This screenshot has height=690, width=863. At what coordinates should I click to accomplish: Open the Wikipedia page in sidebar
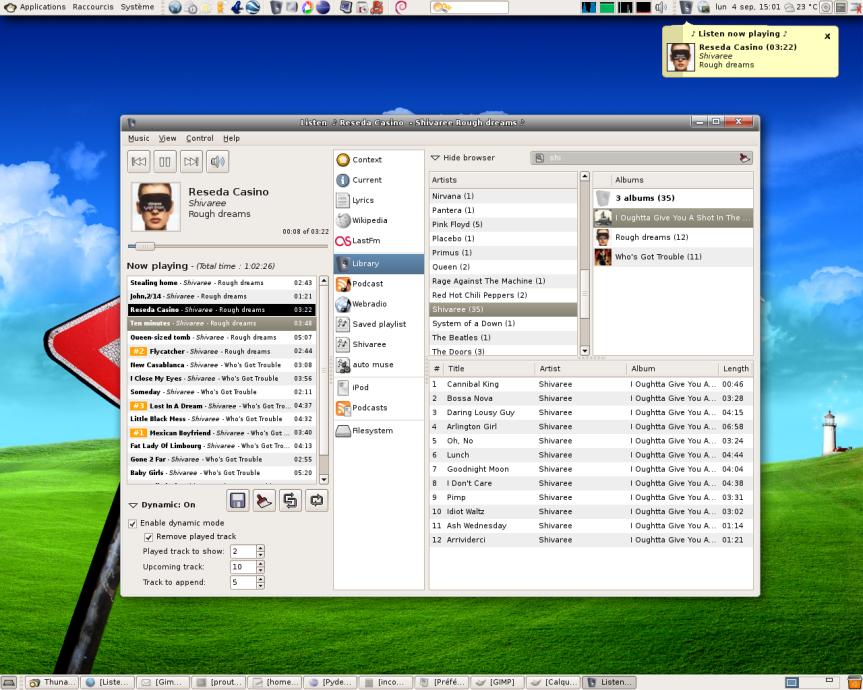[379, 220]
